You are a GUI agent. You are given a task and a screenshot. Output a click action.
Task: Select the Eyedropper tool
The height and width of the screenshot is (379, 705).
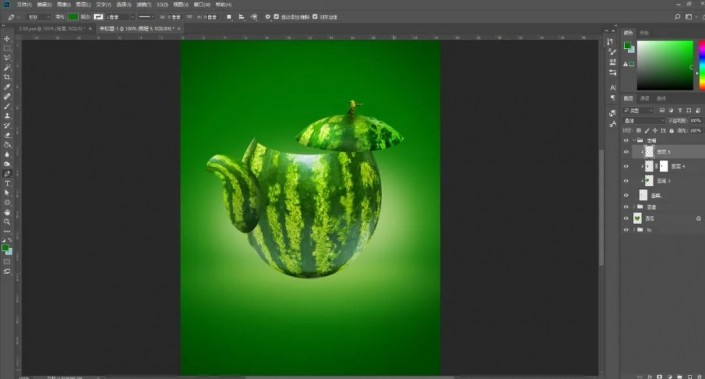pos(7,87)
